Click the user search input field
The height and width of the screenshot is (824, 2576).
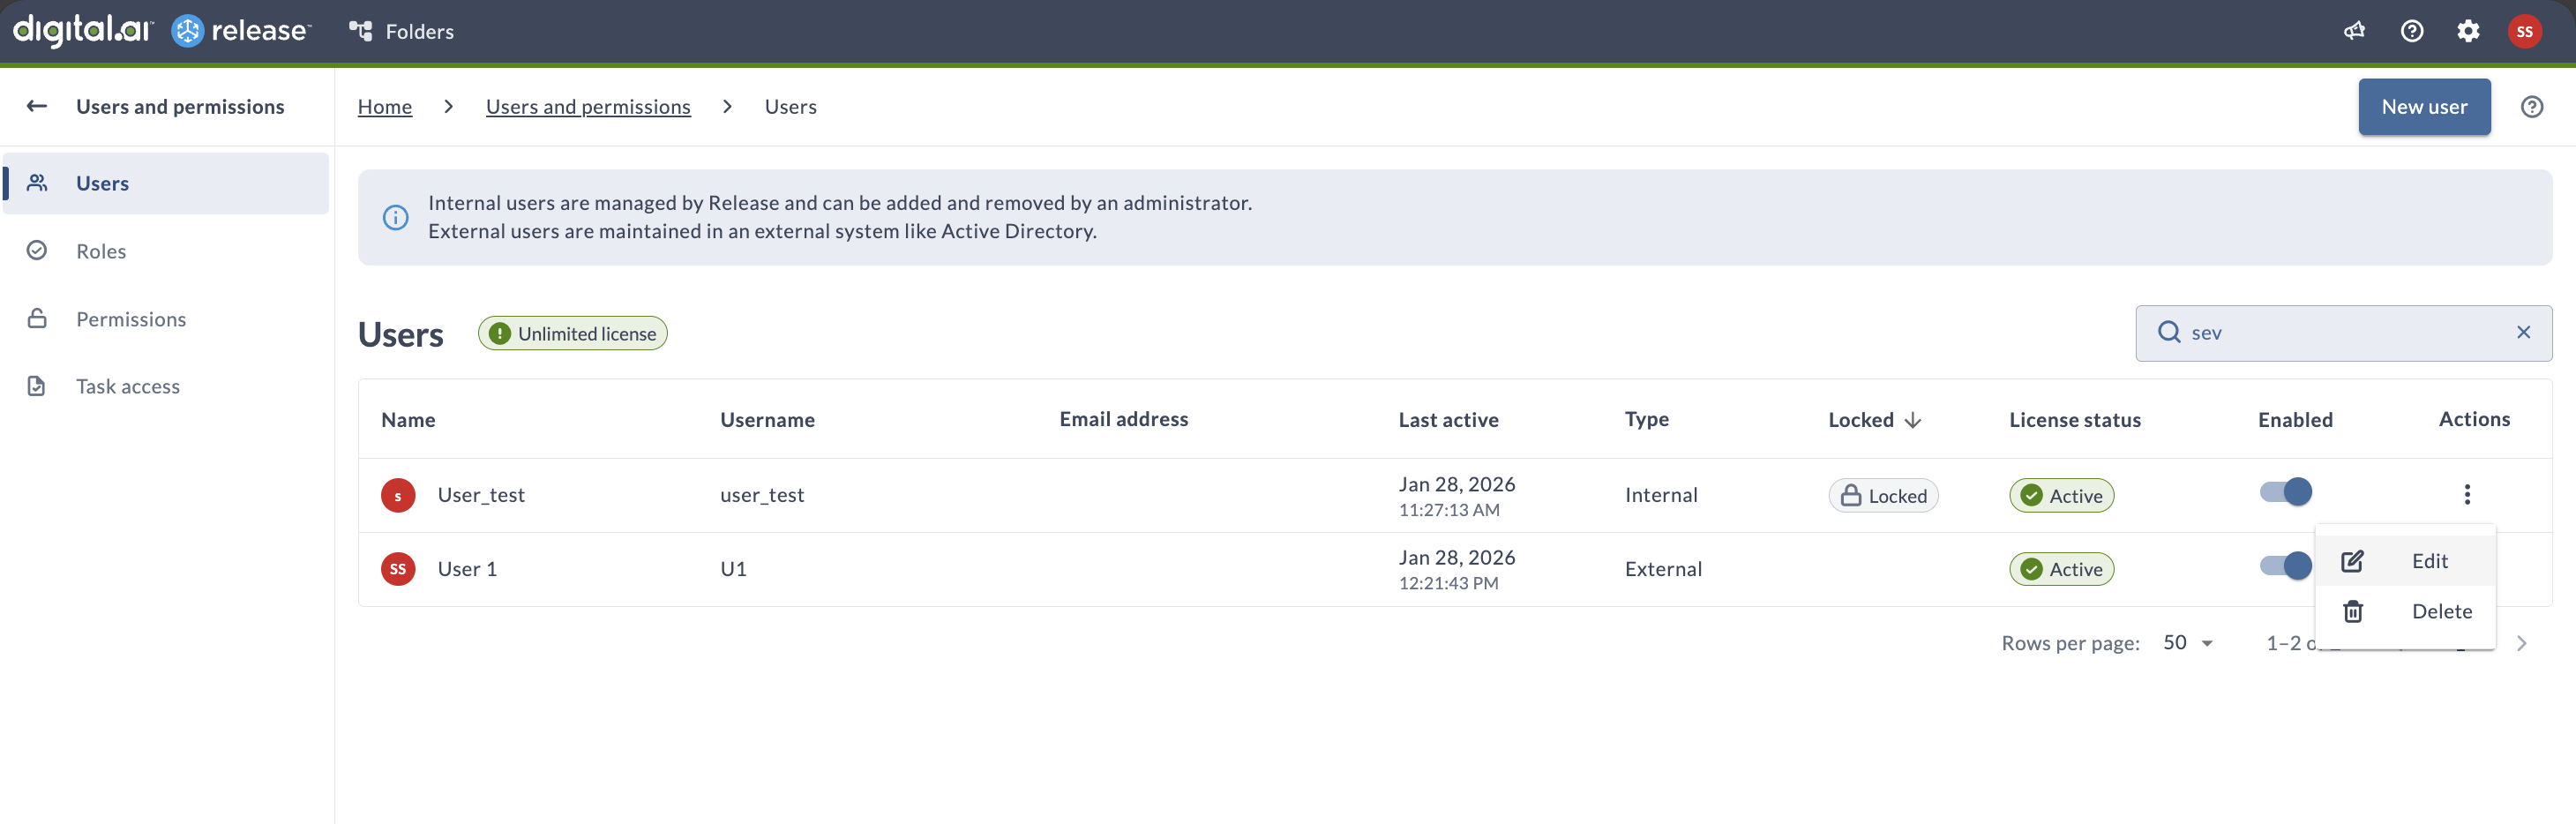coord(2340,333)
